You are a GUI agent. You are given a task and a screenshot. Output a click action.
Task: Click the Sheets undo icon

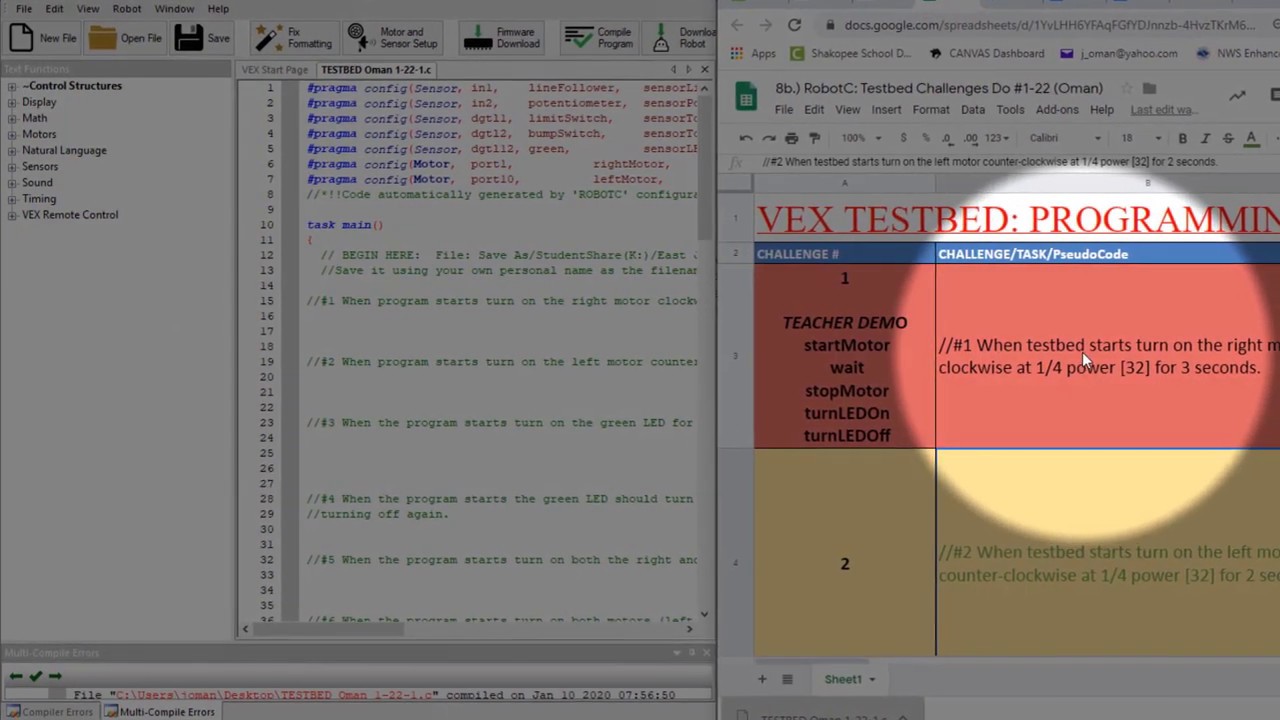(x=746, y=138)
